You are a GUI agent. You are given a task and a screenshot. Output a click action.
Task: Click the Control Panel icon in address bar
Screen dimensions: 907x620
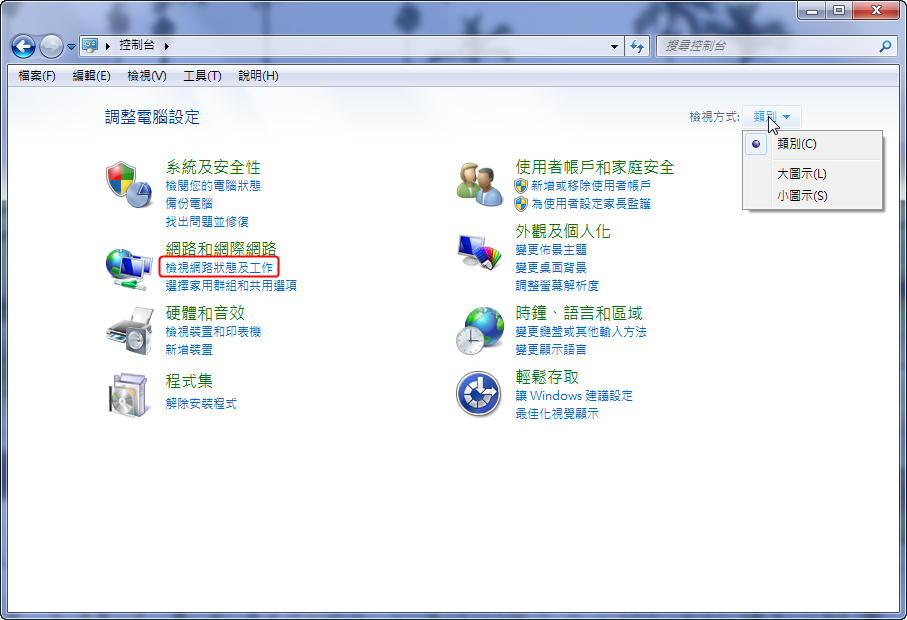click(90, 45)
